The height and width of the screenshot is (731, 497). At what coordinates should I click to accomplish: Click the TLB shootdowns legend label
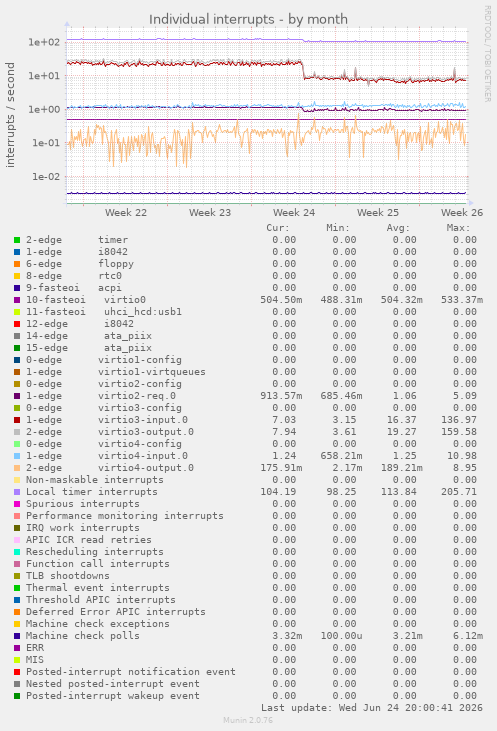(x=68, y=576)
